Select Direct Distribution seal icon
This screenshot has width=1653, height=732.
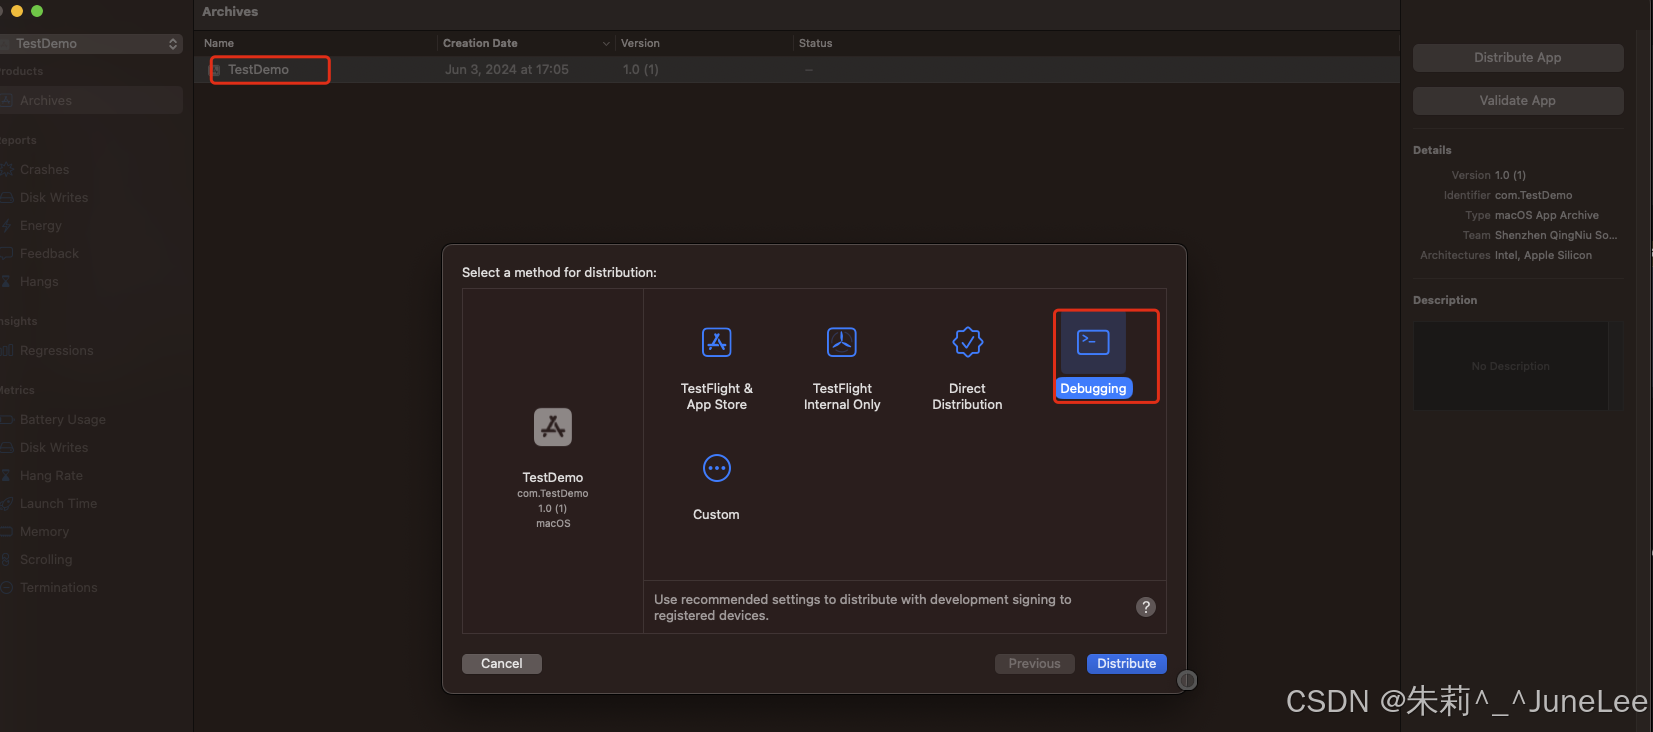[x=968, y=342]
